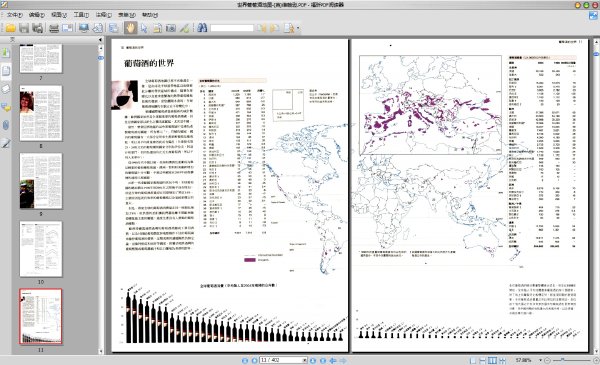Switch to continuous page layout
This screenshot has height=365, width=600.
483,360
